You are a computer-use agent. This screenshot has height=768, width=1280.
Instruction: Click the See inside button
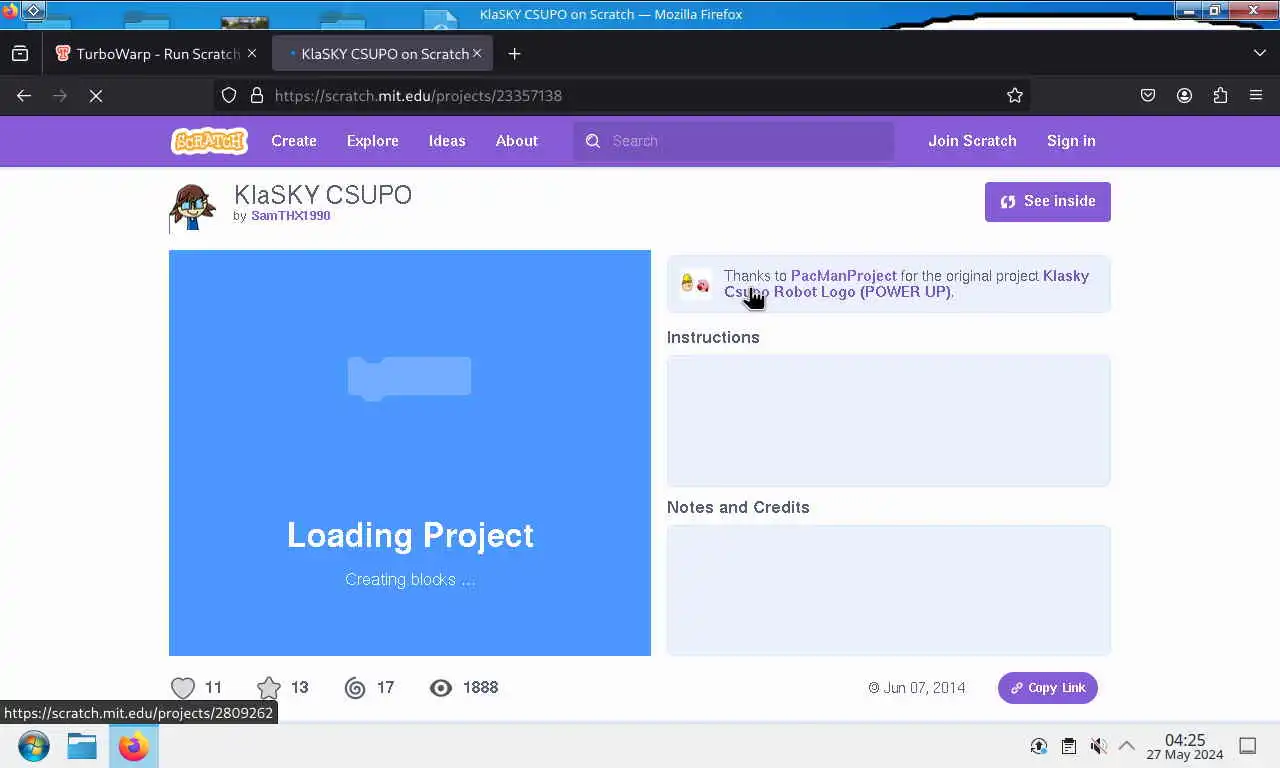1047,201
